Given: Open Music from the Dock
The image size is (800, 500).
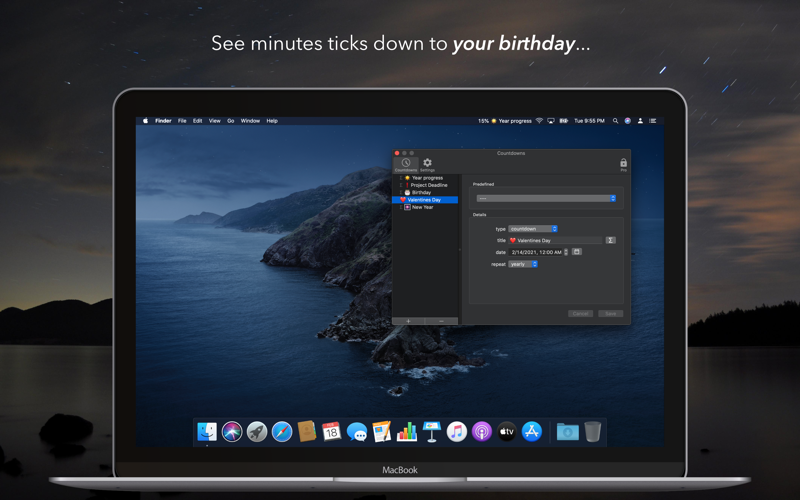Looking at the screenshot, I should point(457,432).
